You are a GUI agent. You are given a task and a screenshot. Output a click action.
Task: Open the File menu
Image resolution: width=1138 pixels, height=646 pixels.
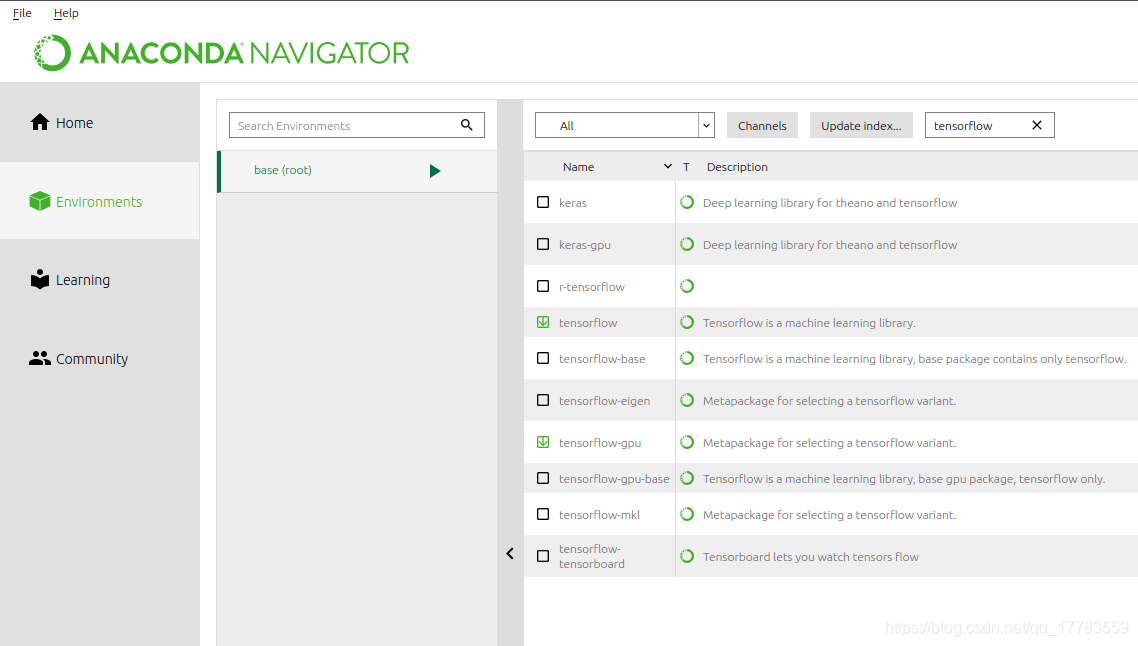pos(22,13)
